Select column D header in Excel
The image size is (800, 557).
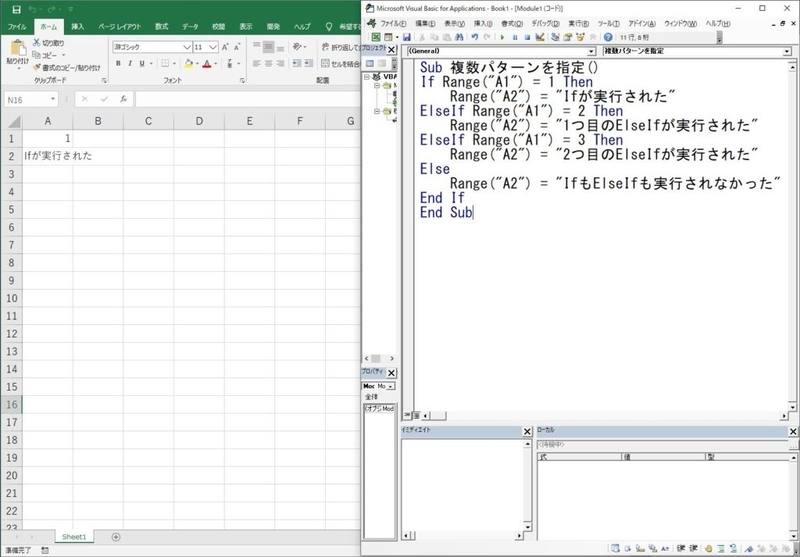click(x=199, y=121)
